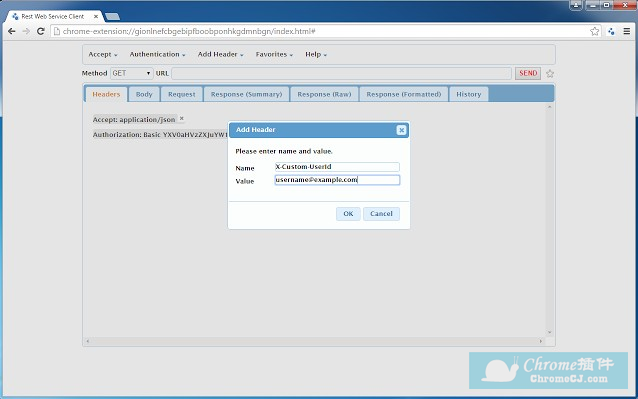Select the Accept: application/json header text

134,120
